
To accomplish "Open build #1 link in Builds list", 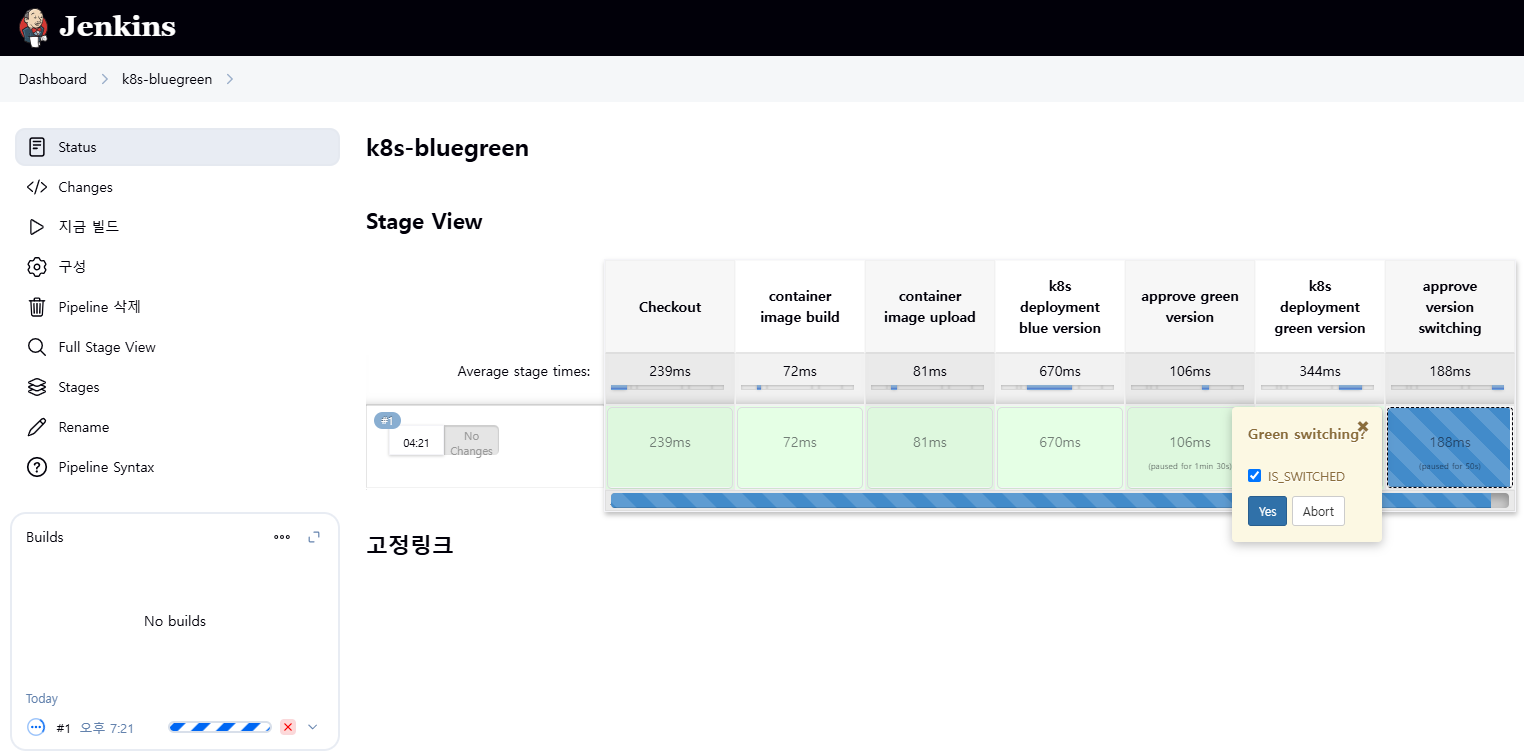I will coord(63,728).
